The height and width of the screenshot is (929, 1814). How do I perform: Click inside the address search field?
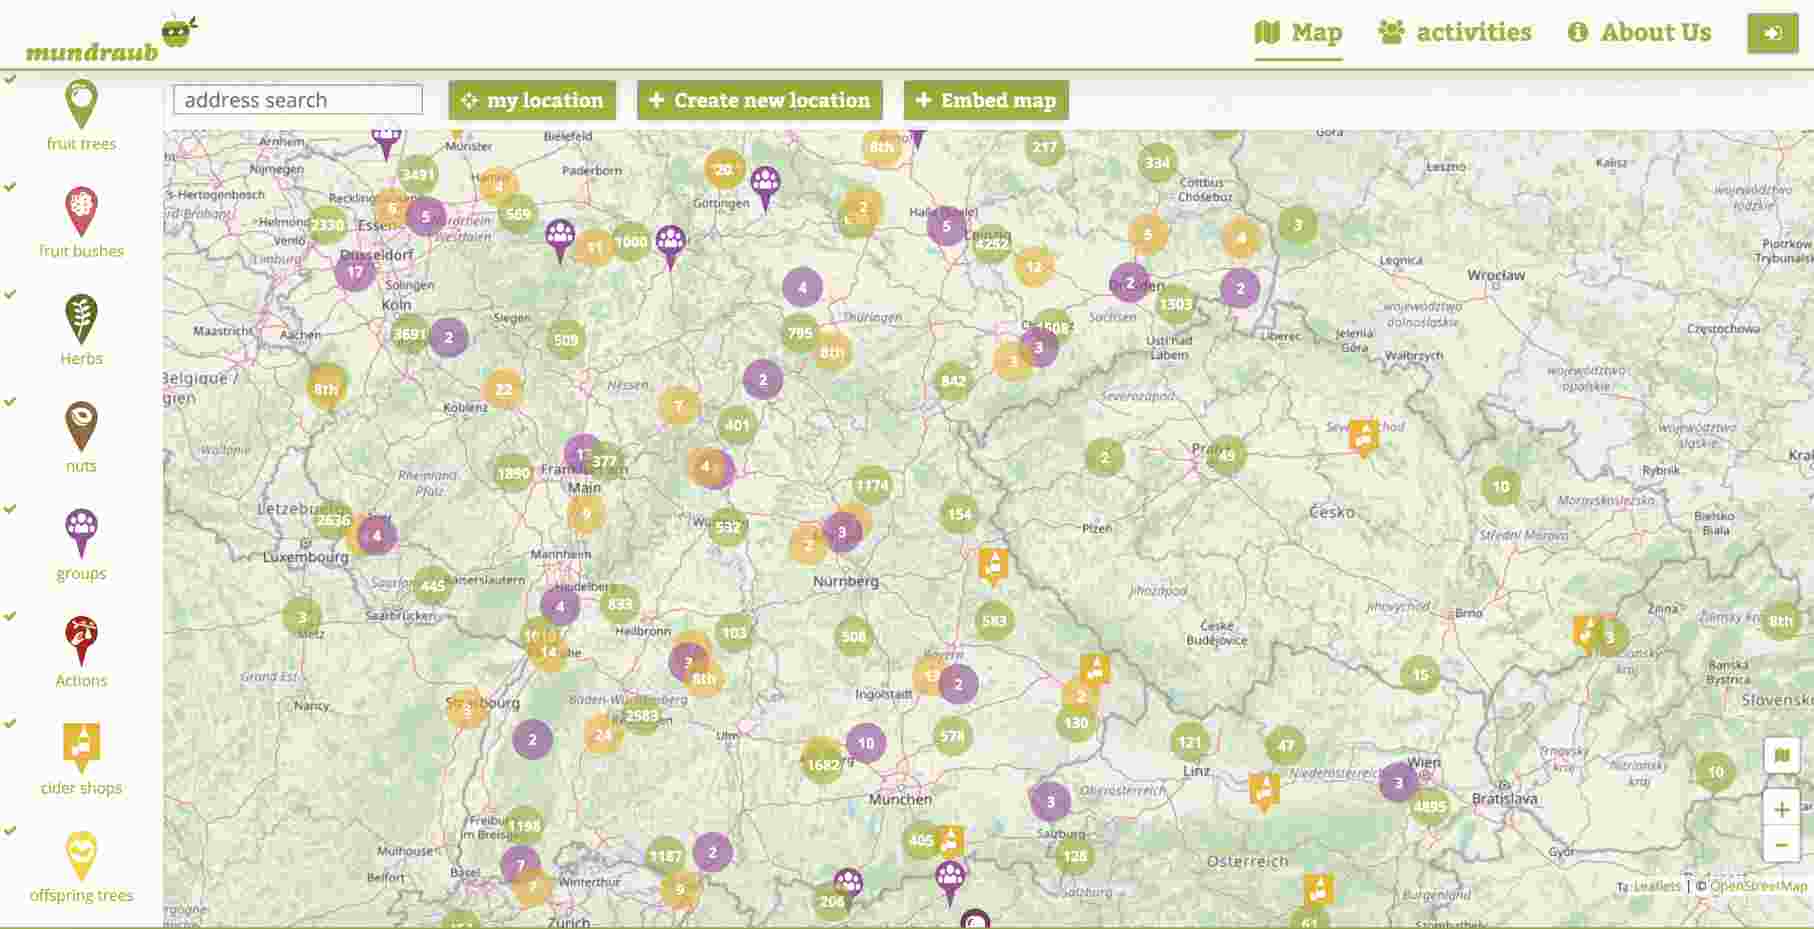point(297,99)
